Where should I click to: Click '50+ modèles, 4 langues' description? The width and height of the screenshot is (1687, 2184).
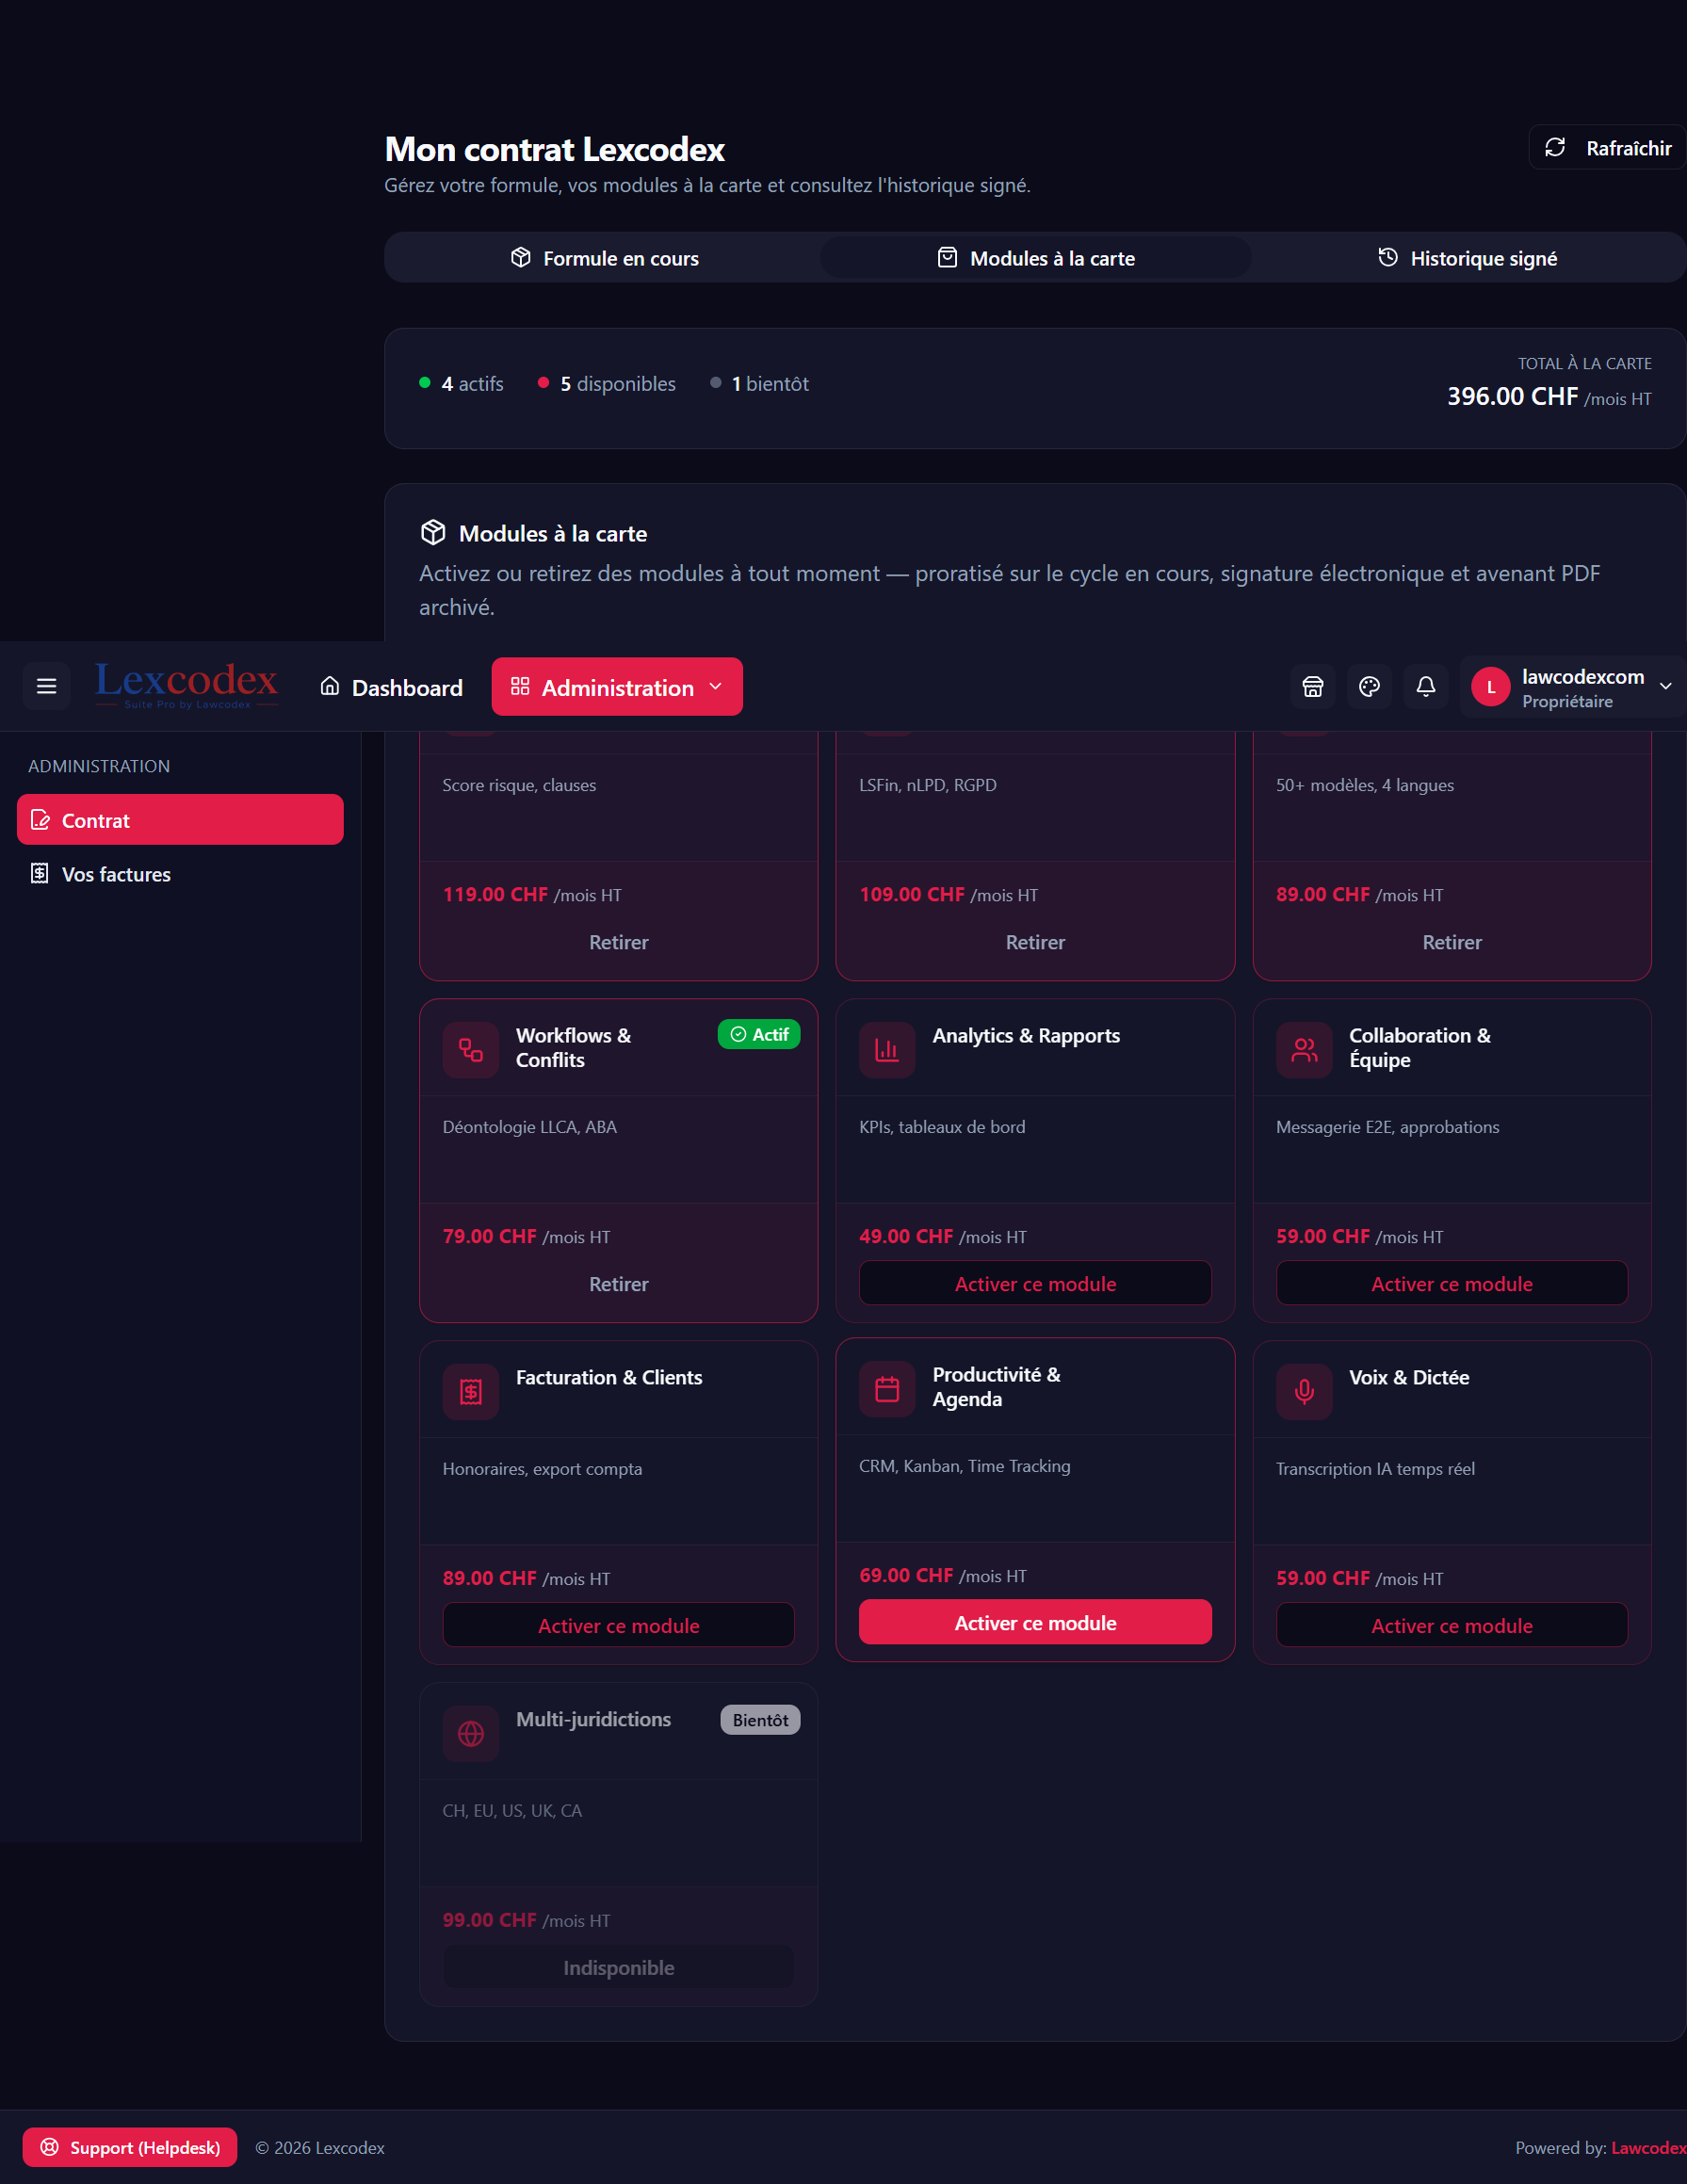pyautogui.click(x=1365, y=785)
